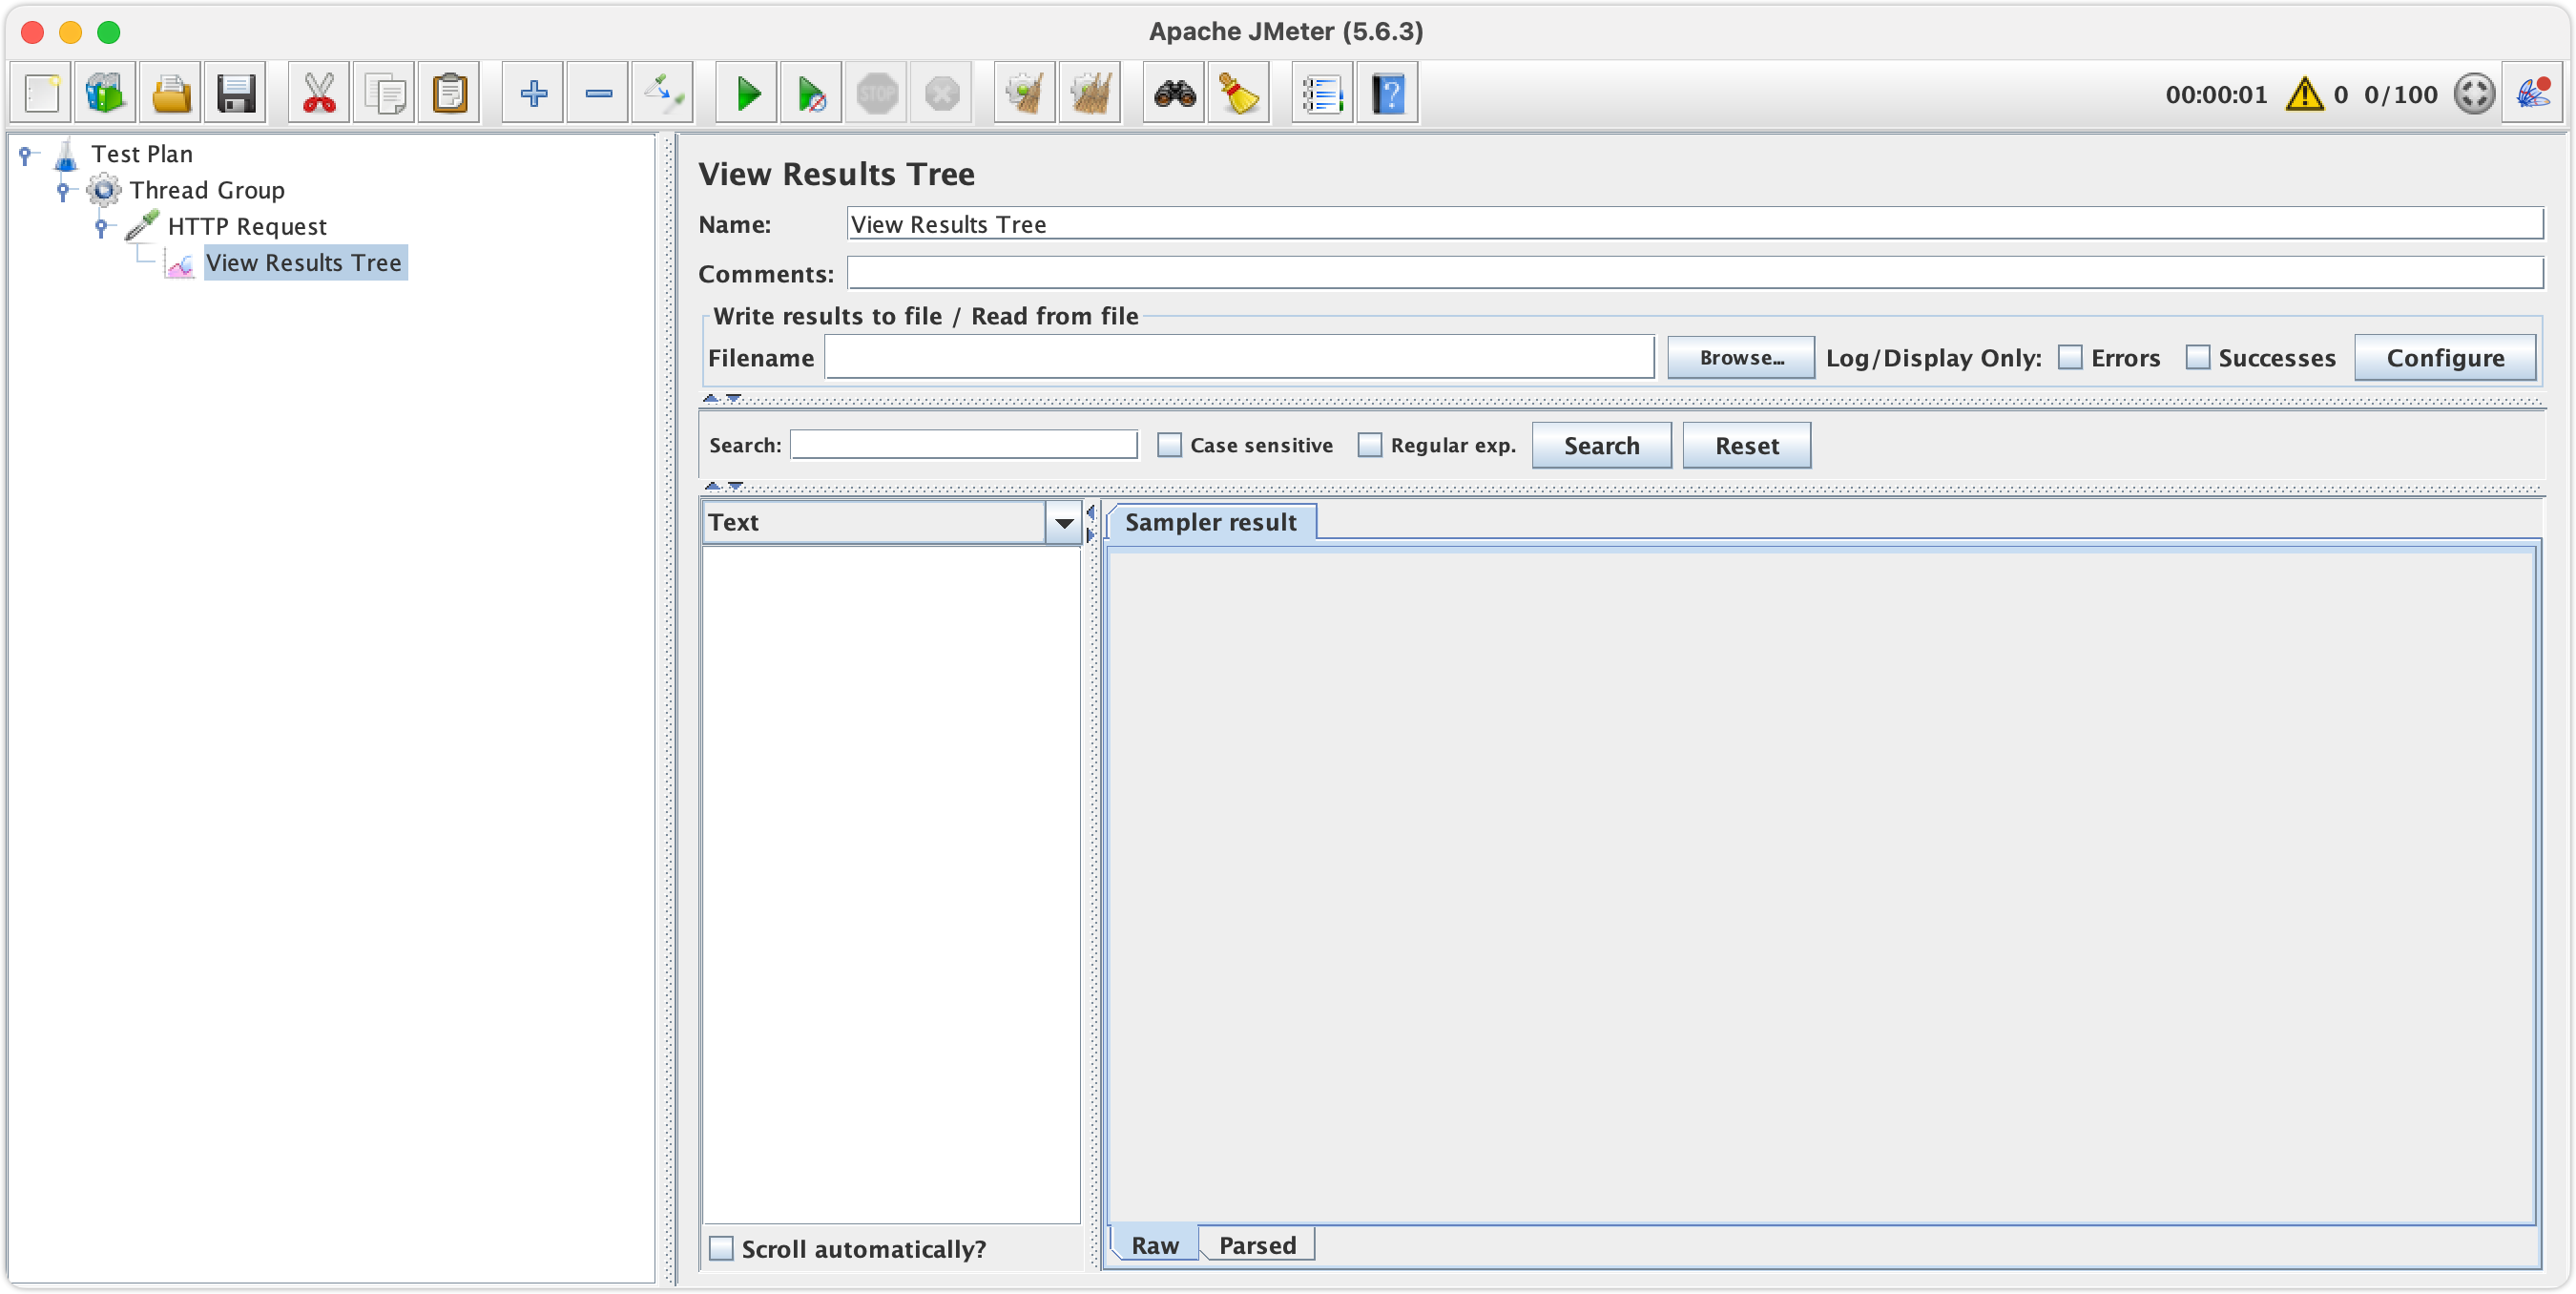This screenshot has width=2576, height=1294.
Task: Collapse the Thread Group tree node
Action: coord(63,190)
